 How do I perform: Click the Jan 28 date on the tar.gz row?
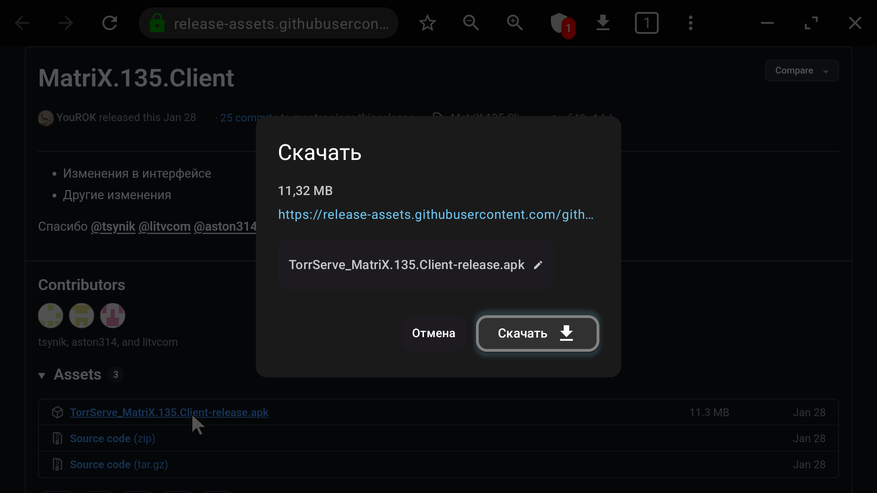(809, 464)
